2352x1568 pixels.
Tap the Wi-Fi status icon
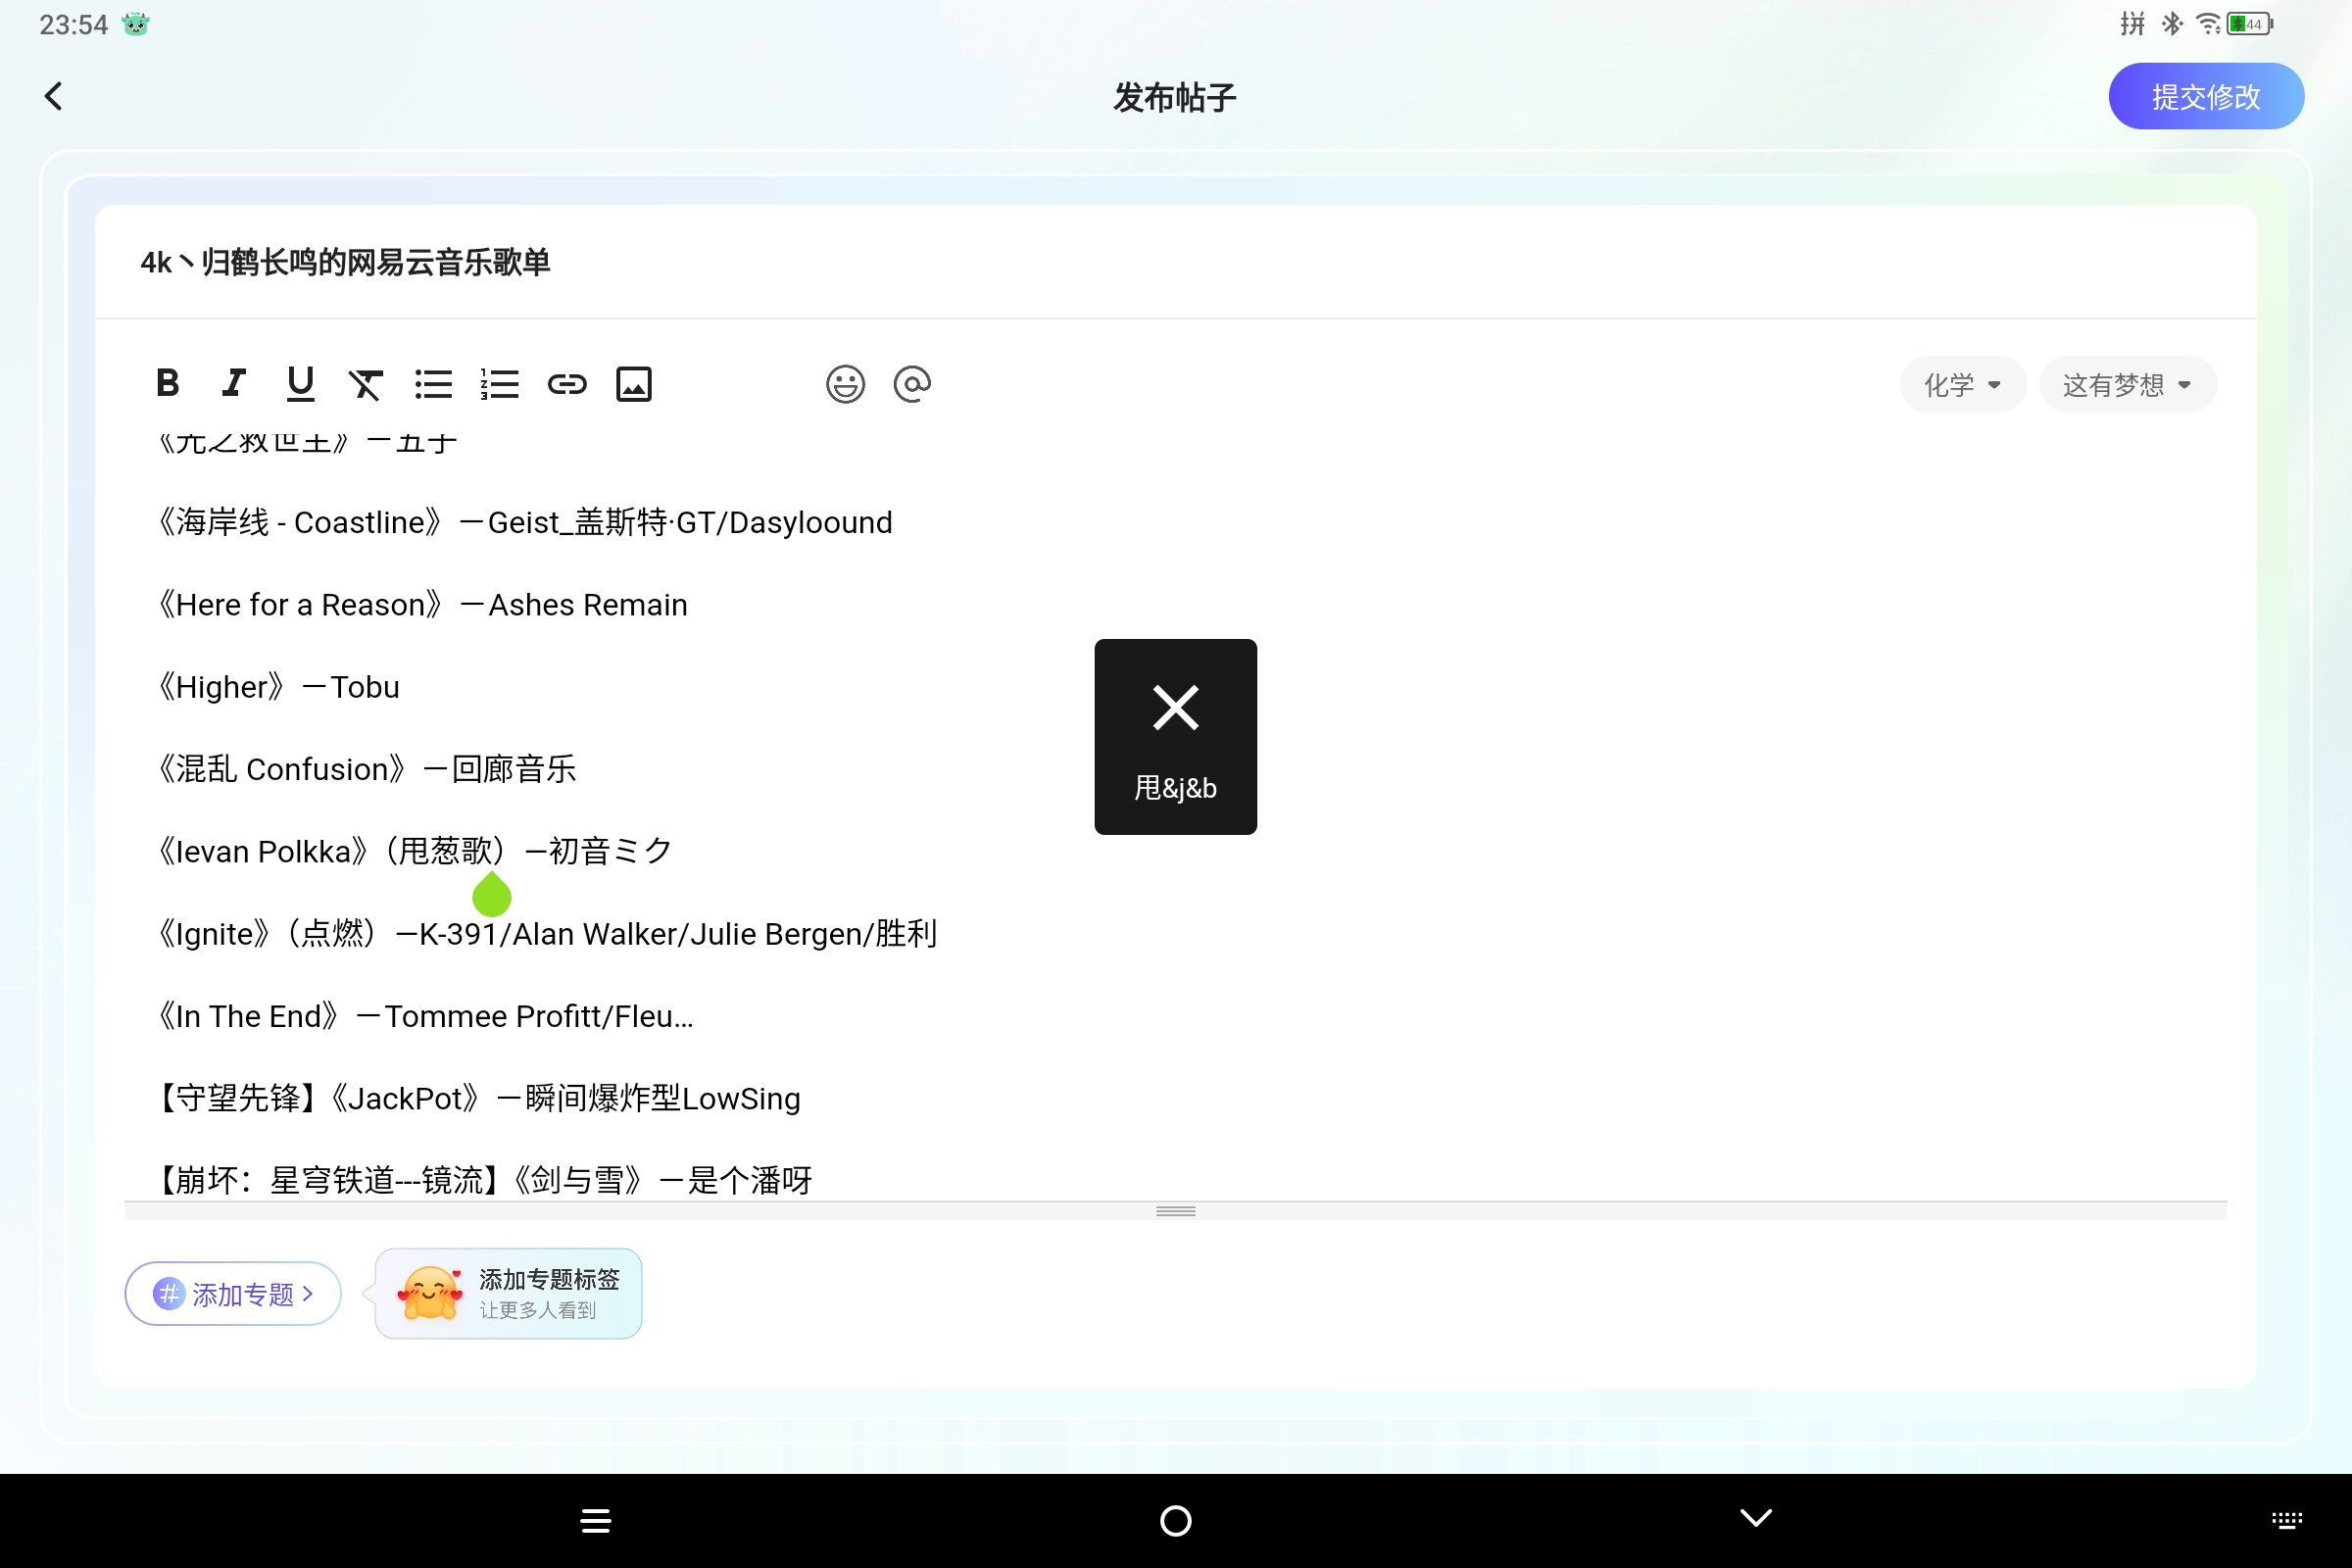[2208, 24]
